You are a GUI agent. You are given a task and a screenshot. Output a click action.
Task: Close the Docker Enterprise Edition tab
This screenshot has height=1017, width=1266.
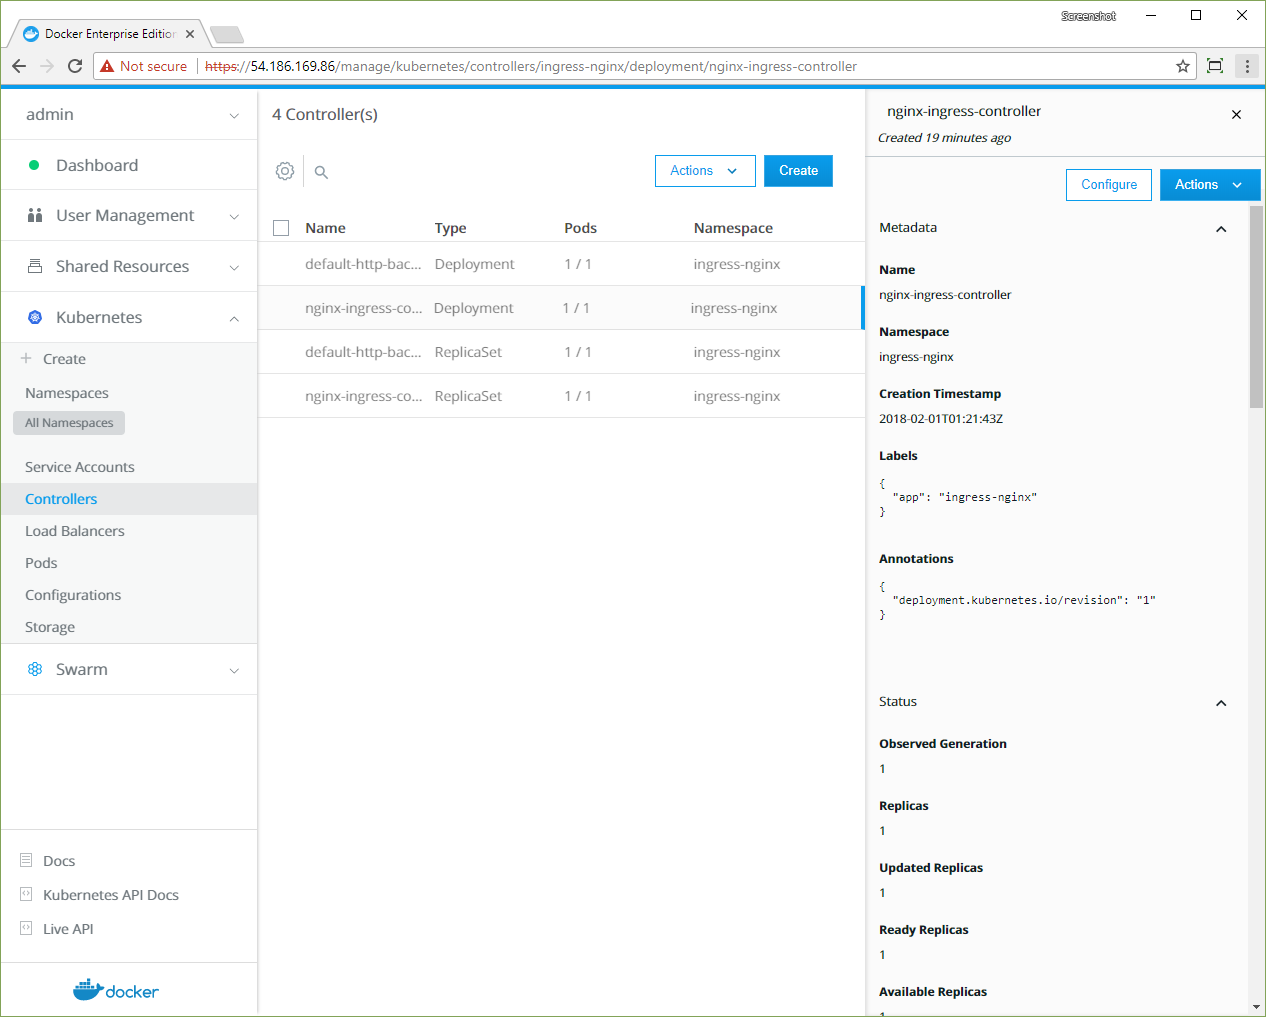click(x=190, y=34)
